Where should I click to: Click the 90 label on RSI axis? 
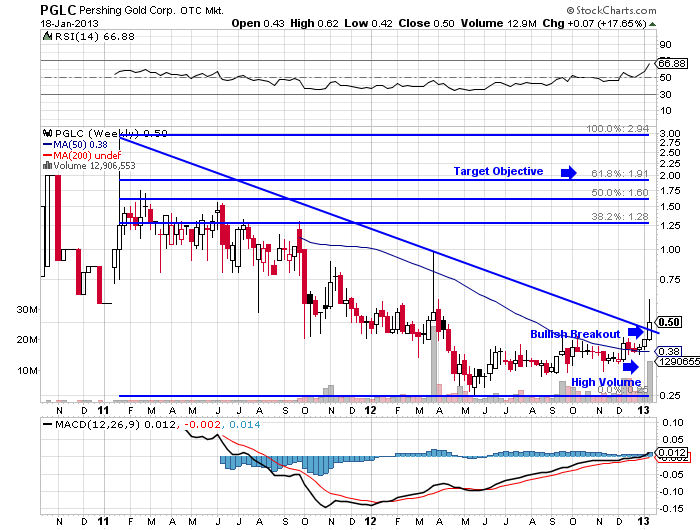coord(666,44)
